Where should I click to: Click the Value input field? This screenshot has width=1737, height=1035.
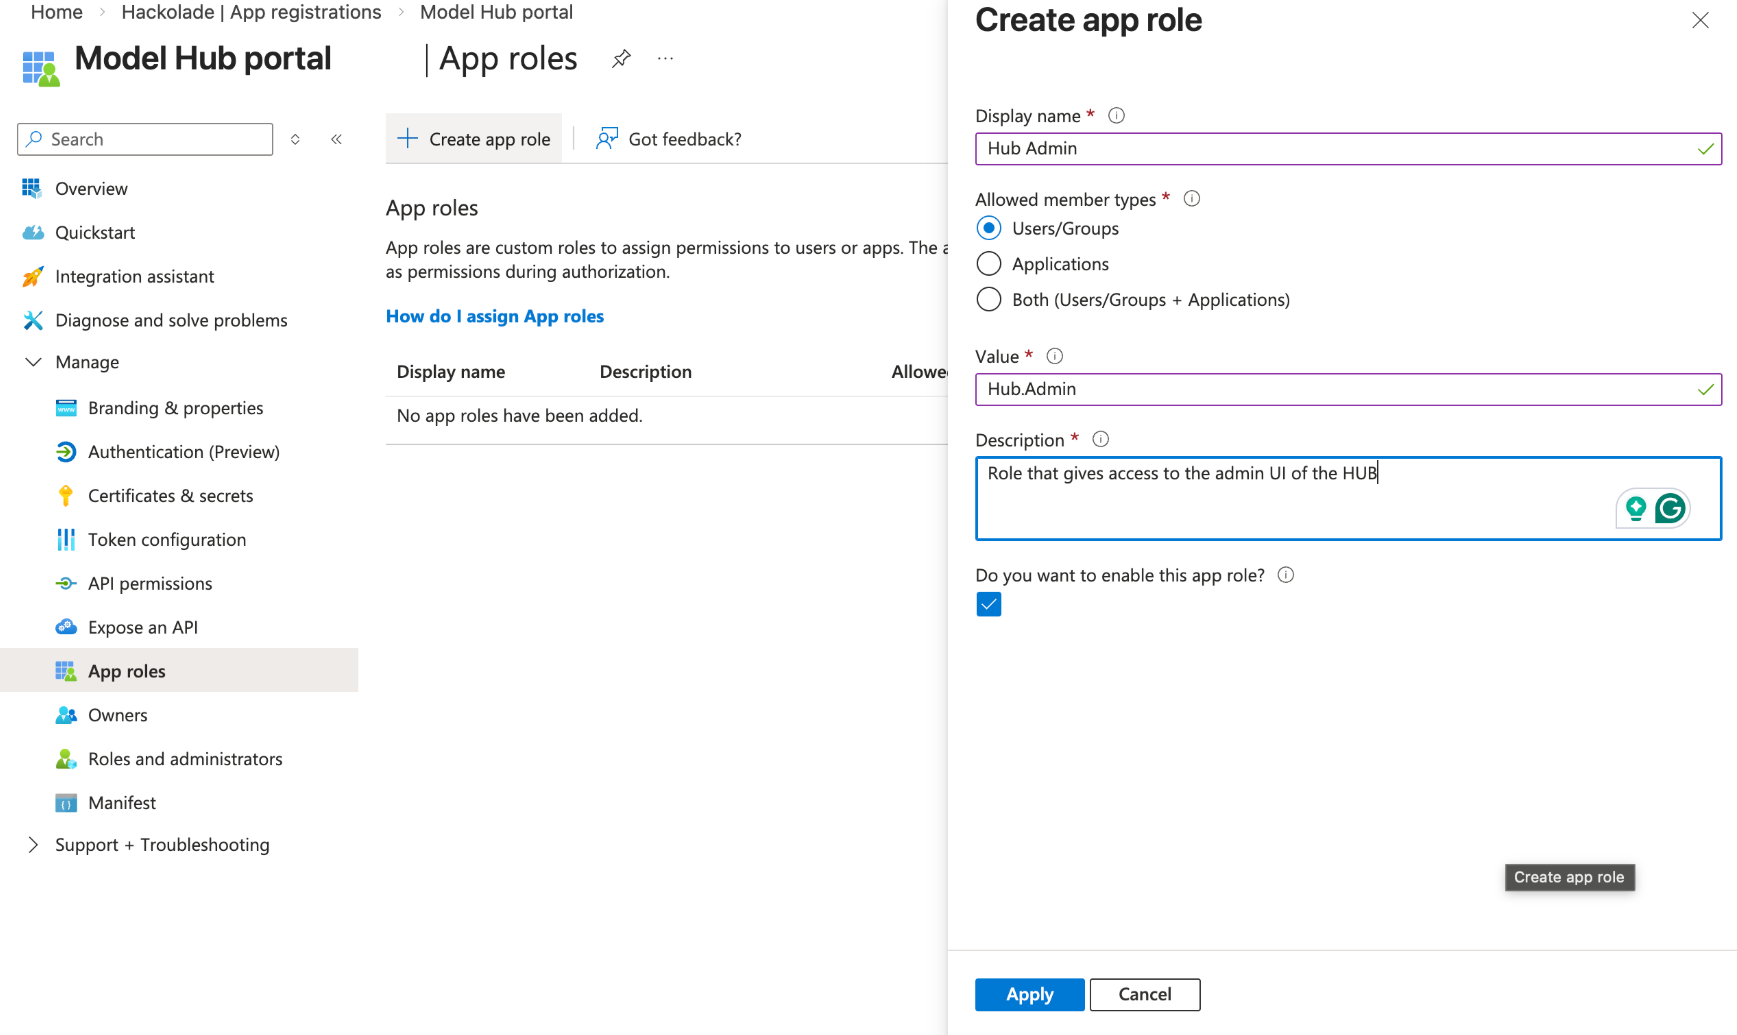[1348, 389]
